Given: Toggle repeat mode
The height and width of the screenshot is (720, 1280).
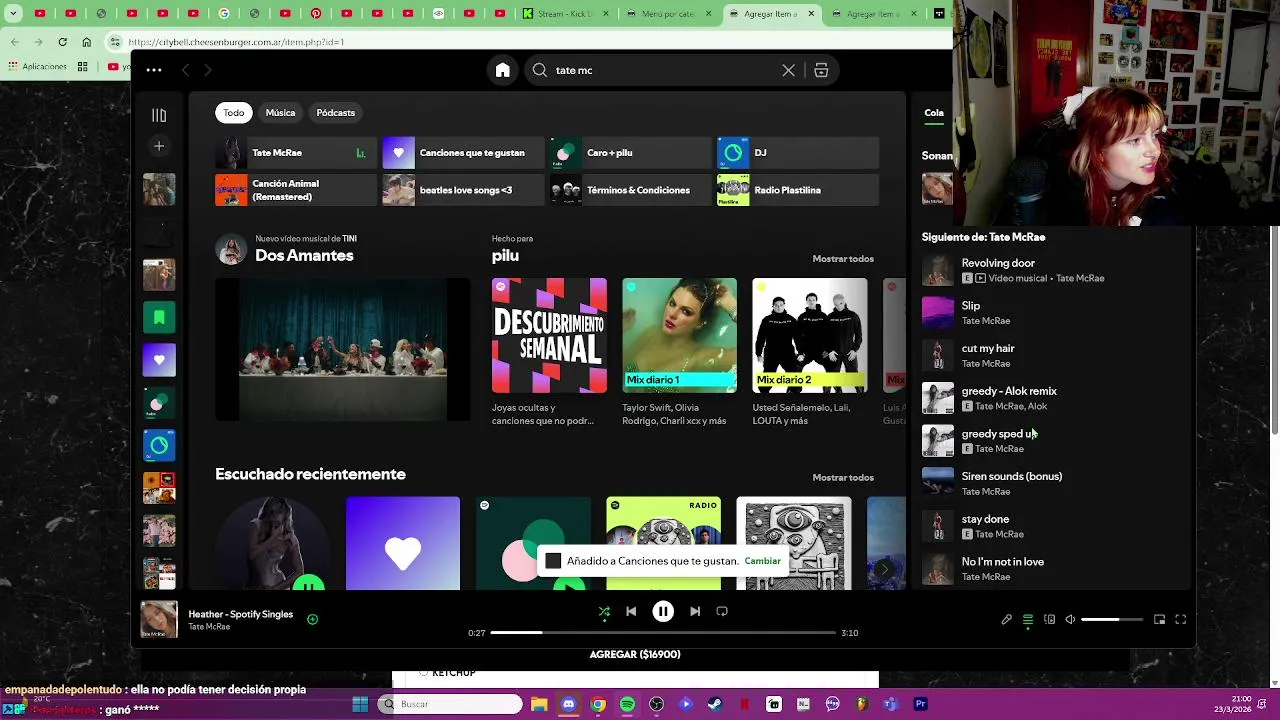Looking at the screenshot, I should coord(722,611).
